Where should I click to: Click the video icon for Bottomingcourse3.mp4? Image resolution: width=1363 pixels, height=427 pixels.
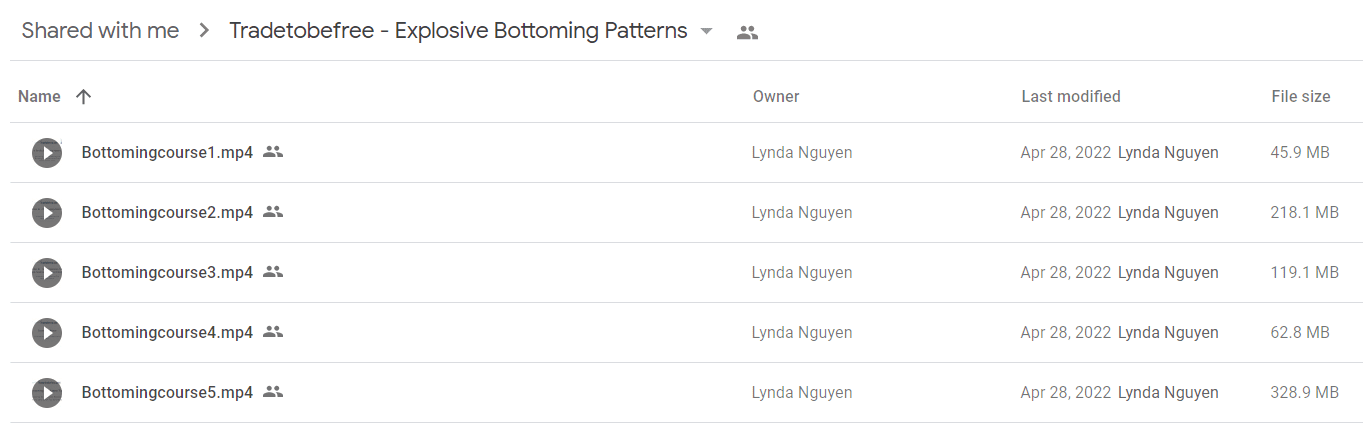(x=47, y=273)
